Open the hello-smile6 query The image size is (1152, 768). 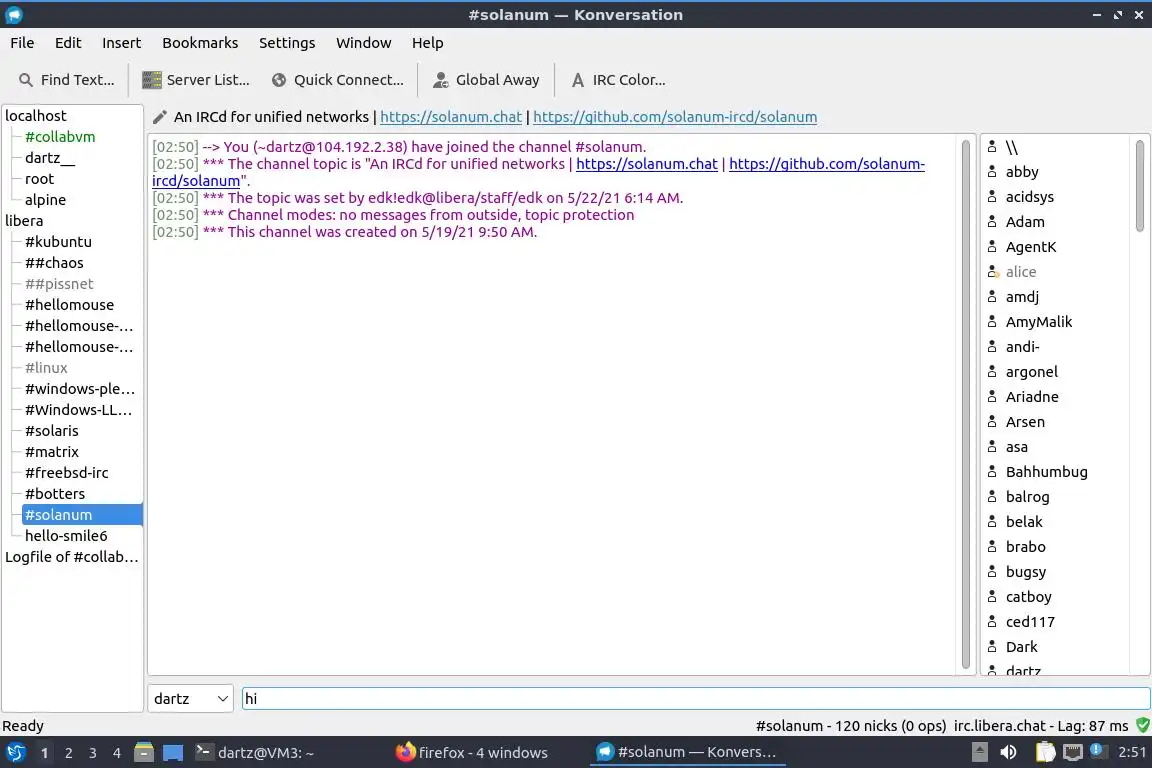click(x=66, y=536)
